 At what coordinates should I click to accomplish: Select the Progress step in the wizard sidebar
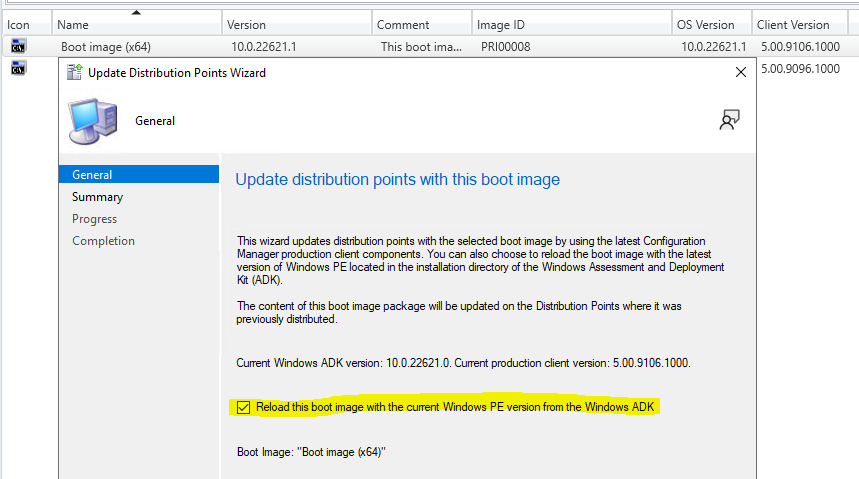(x=94, y=219)
